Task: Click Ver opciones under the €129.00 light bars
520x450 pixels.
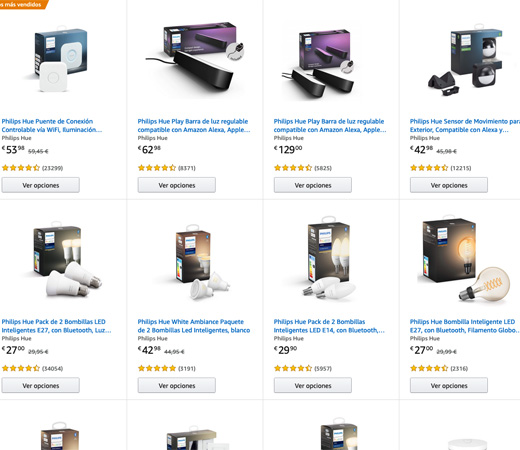Action: click(313, 185)
